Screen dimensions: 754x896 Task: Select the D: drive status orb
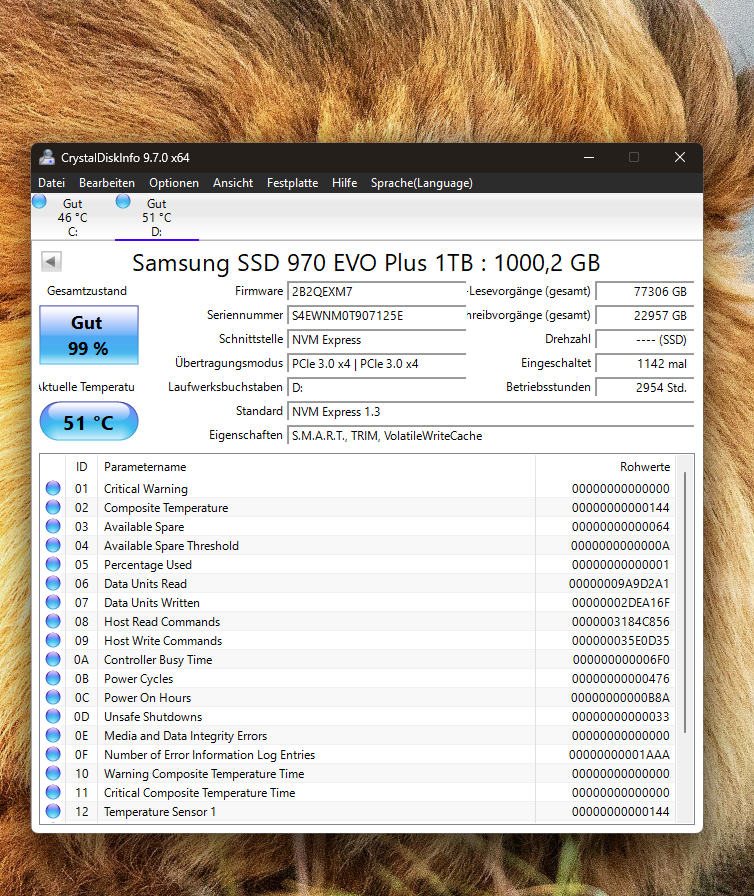click(x=123, y=201)
